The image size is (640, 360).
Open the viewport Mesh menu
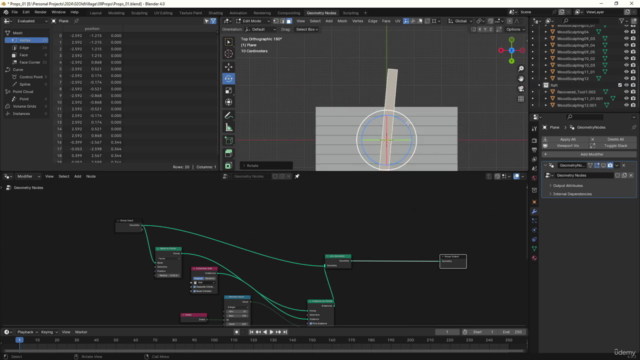point(342,21)
